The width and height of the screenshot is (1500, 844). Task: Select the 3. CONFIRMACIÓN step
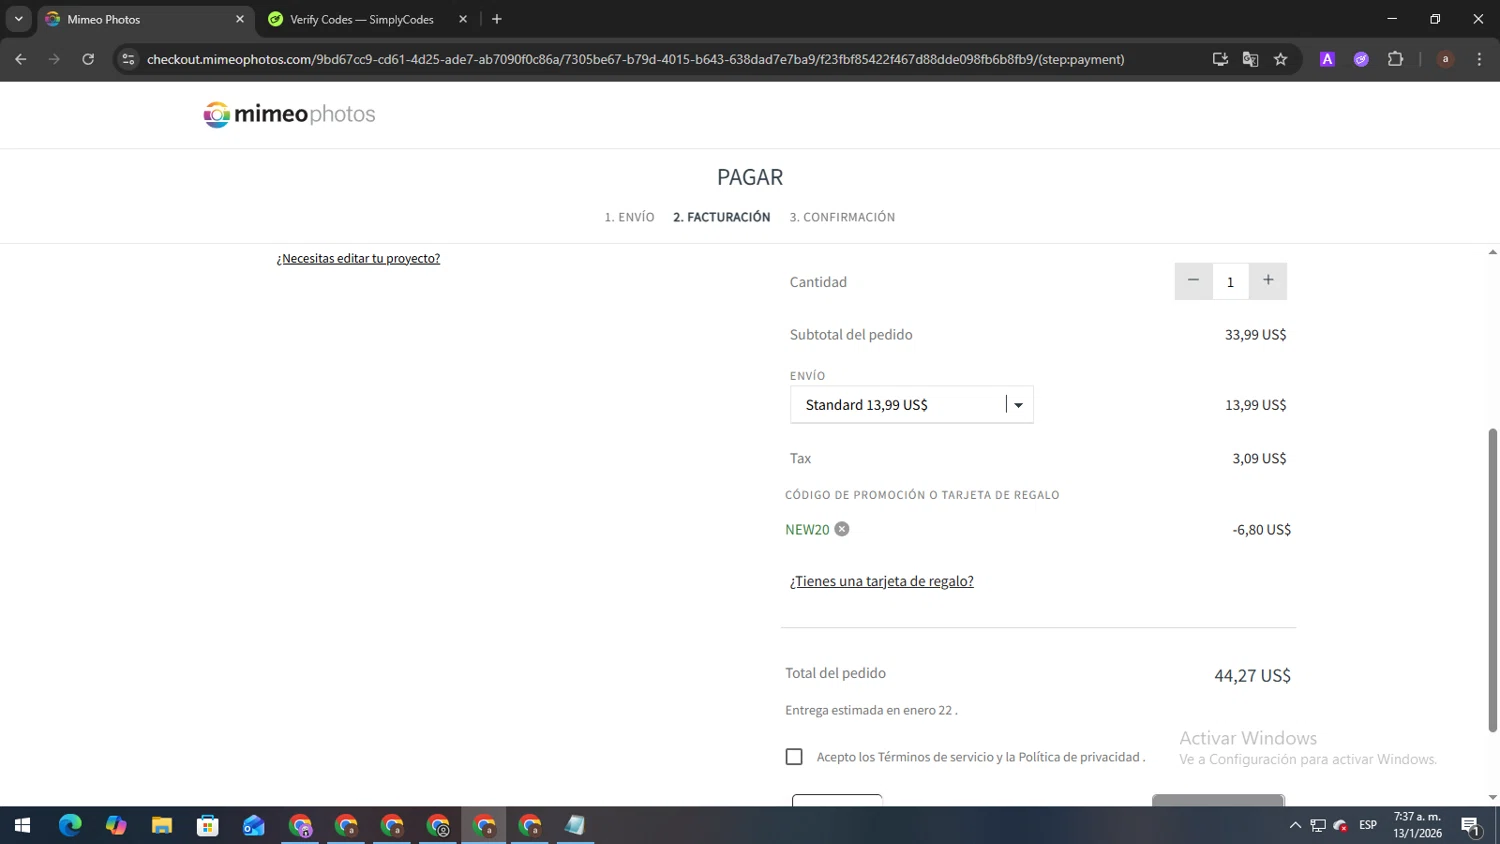[x=842, y=217]
